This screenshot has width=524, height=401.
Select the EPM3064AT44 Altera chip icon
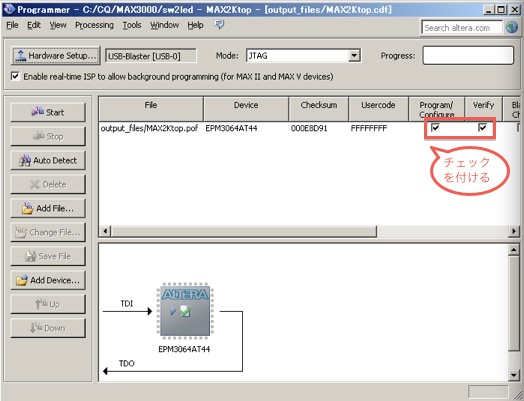[185, 311]
